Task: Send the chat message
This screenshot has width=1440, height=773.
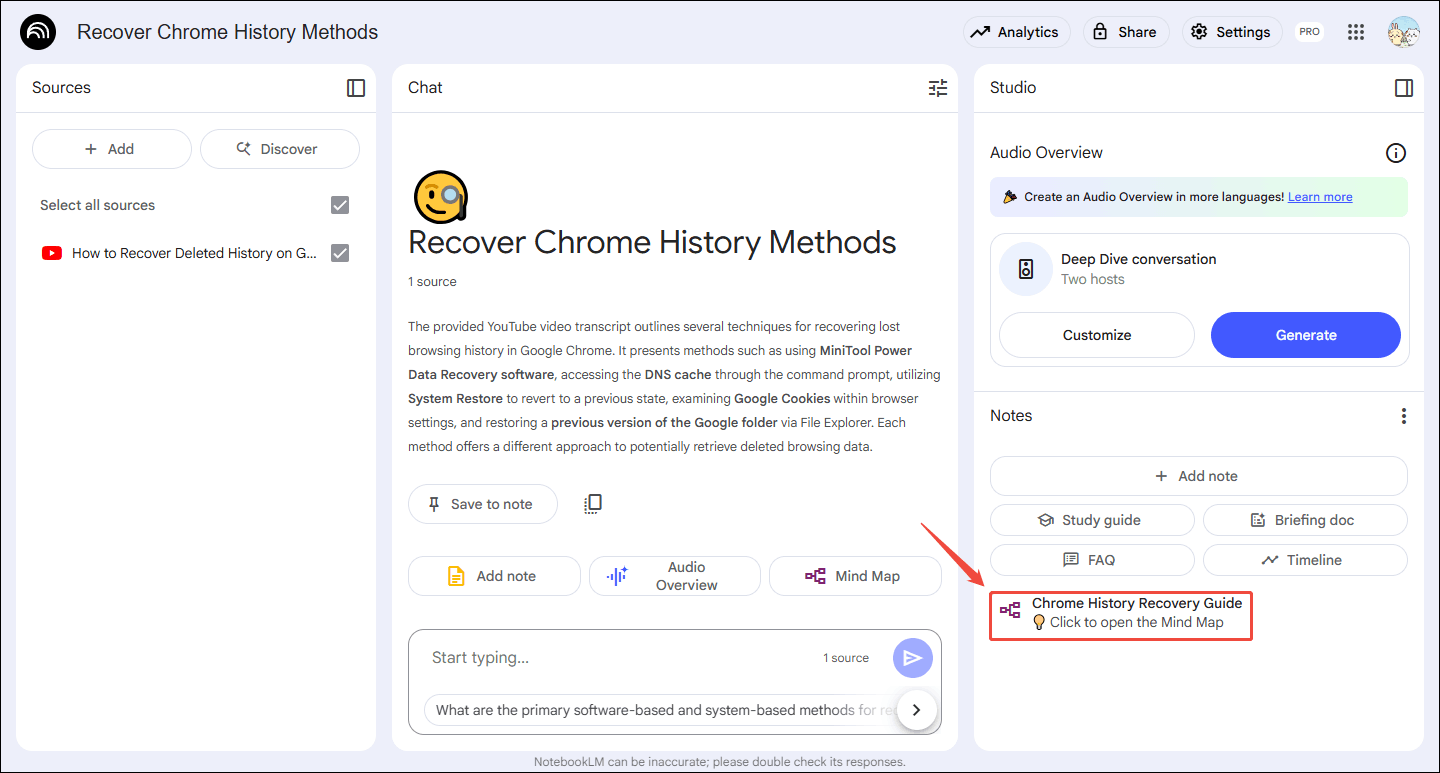Action: click(x=912, y=658)
